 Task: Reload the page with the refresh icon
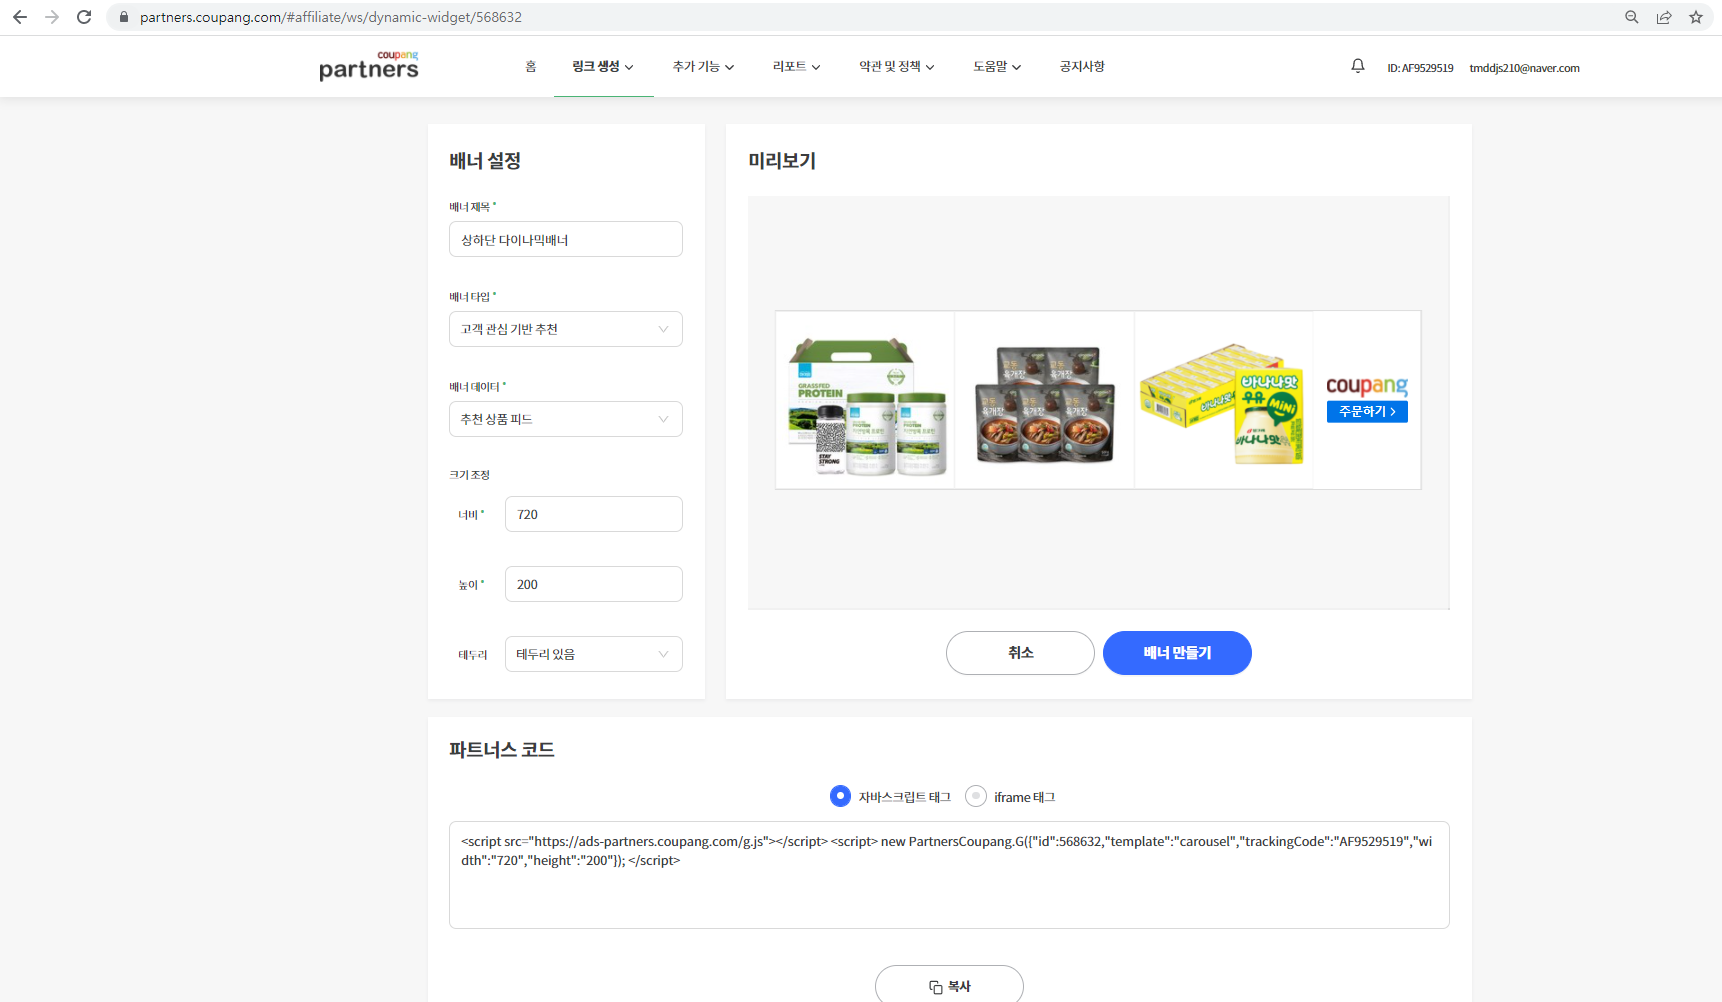84,17
